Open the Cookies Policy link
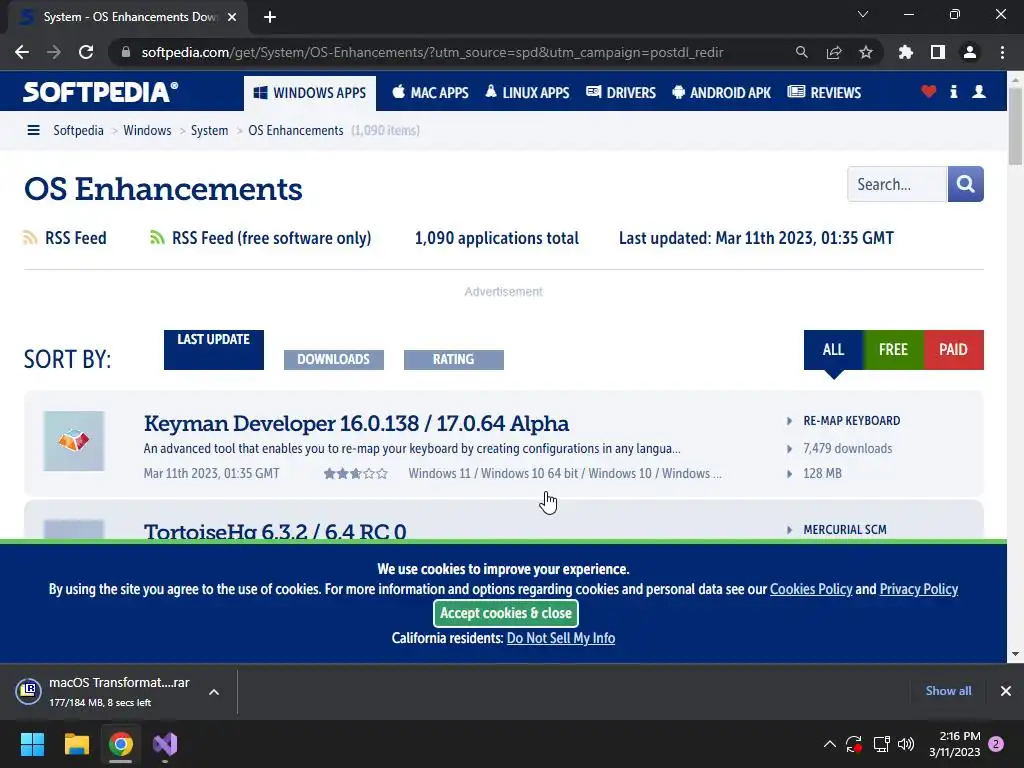 (811, 589)
